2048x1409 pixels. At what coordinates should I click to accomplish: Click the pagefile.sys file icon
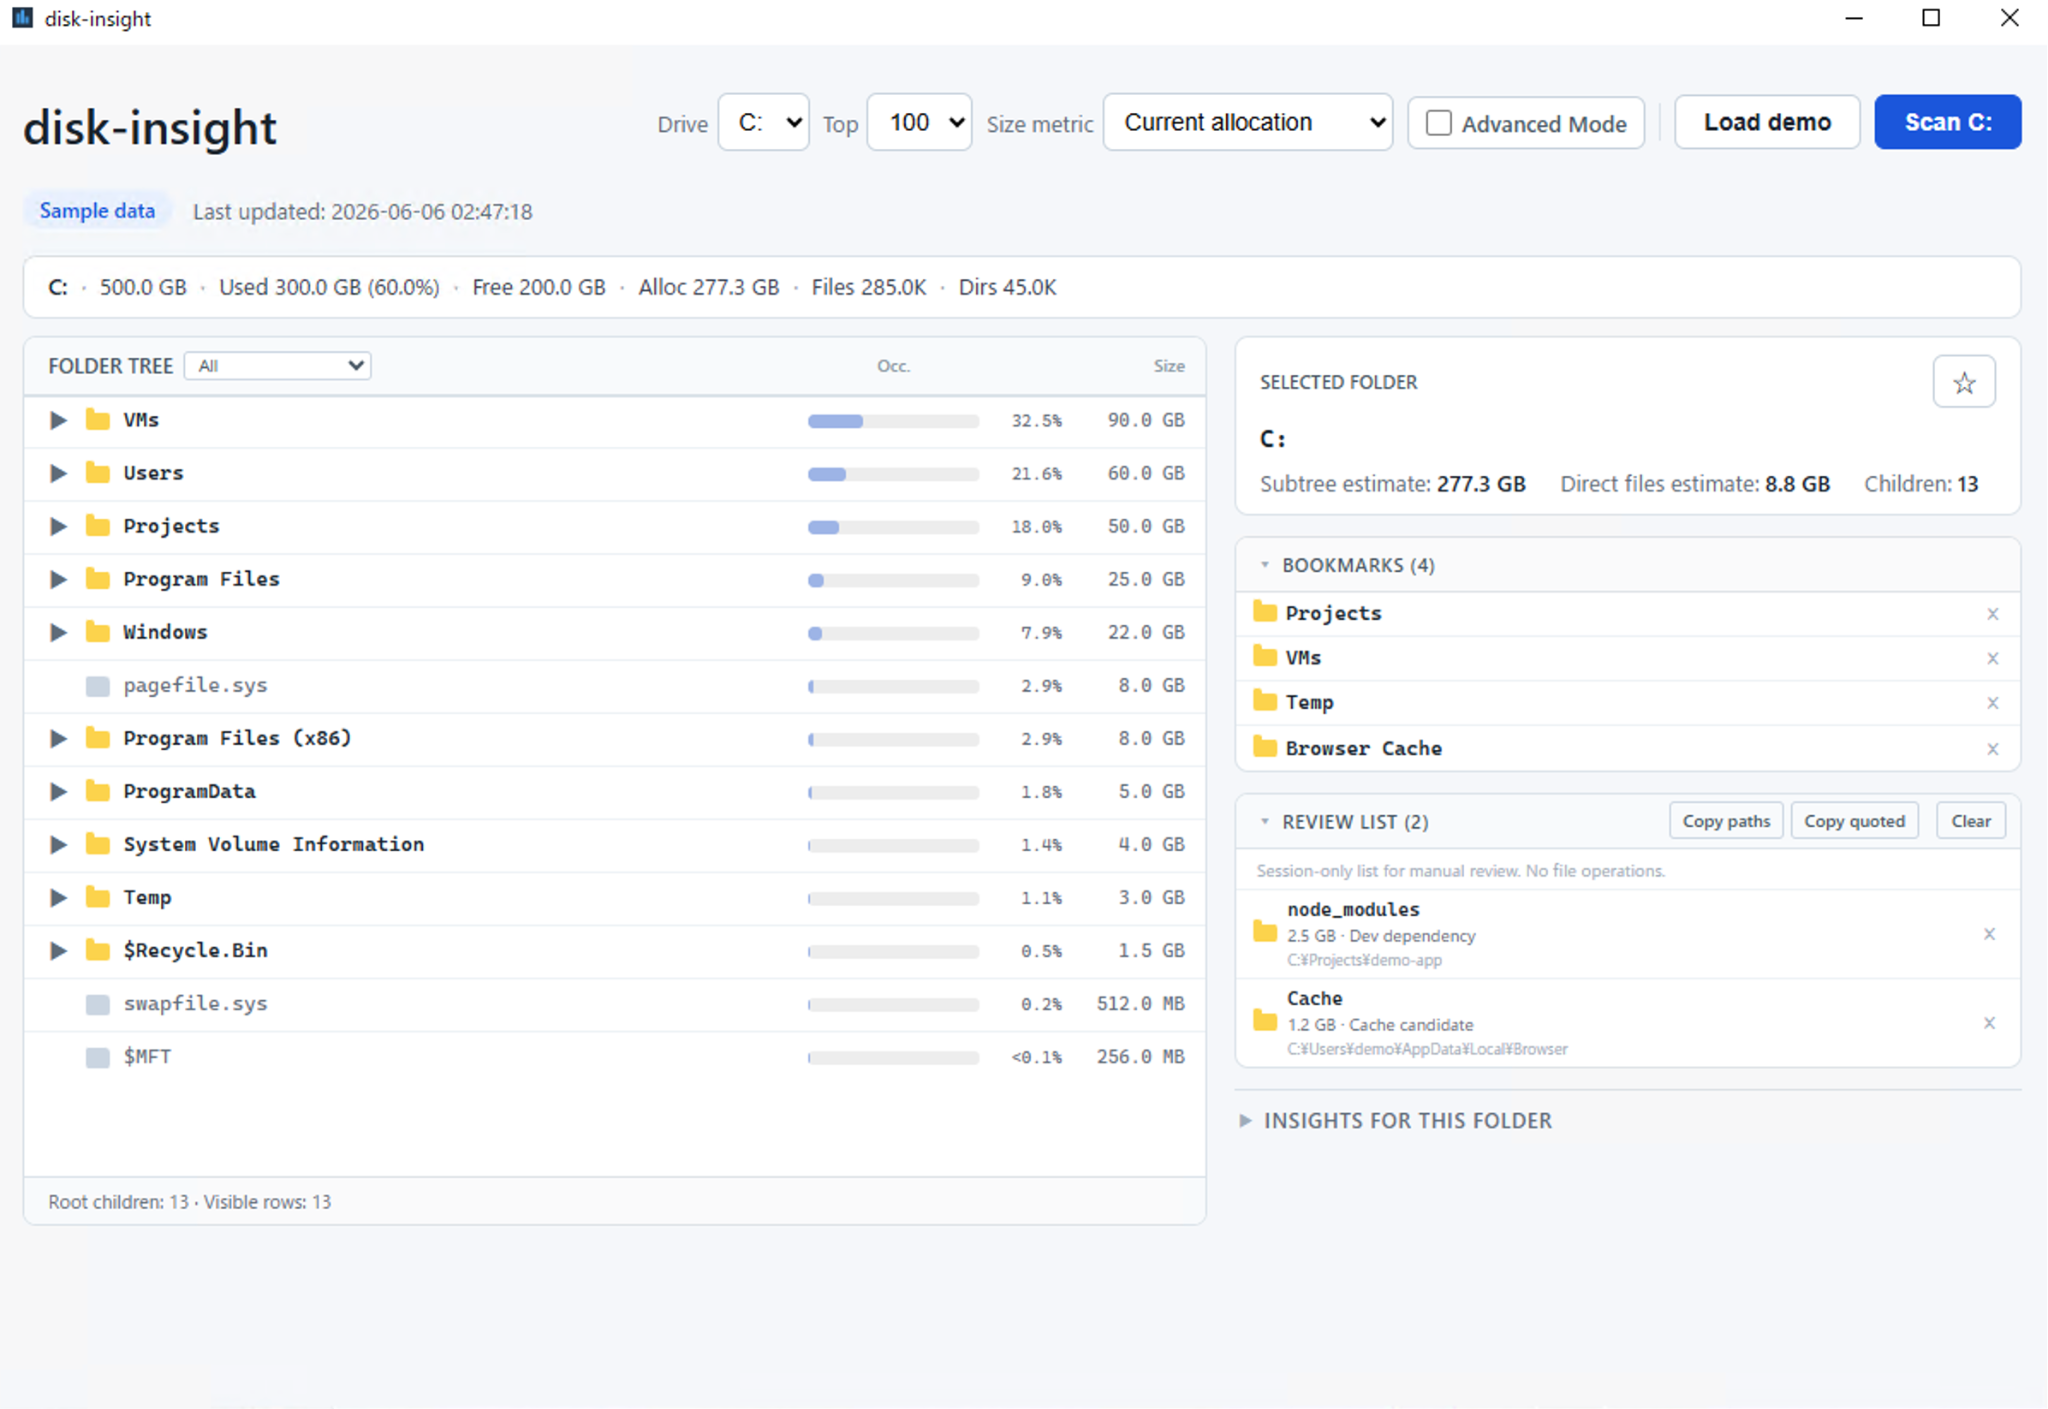[x=97, y=686]
